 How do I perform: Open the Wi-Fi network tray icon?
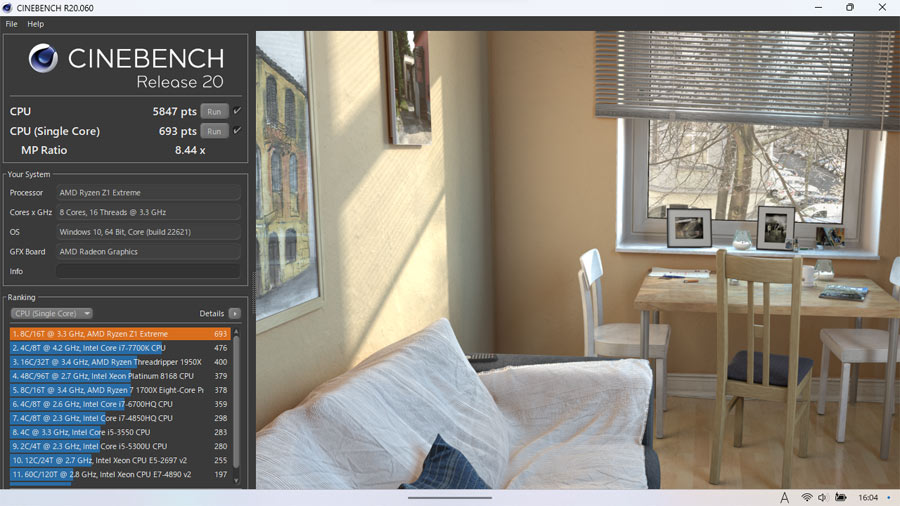[x=806, y=497]
